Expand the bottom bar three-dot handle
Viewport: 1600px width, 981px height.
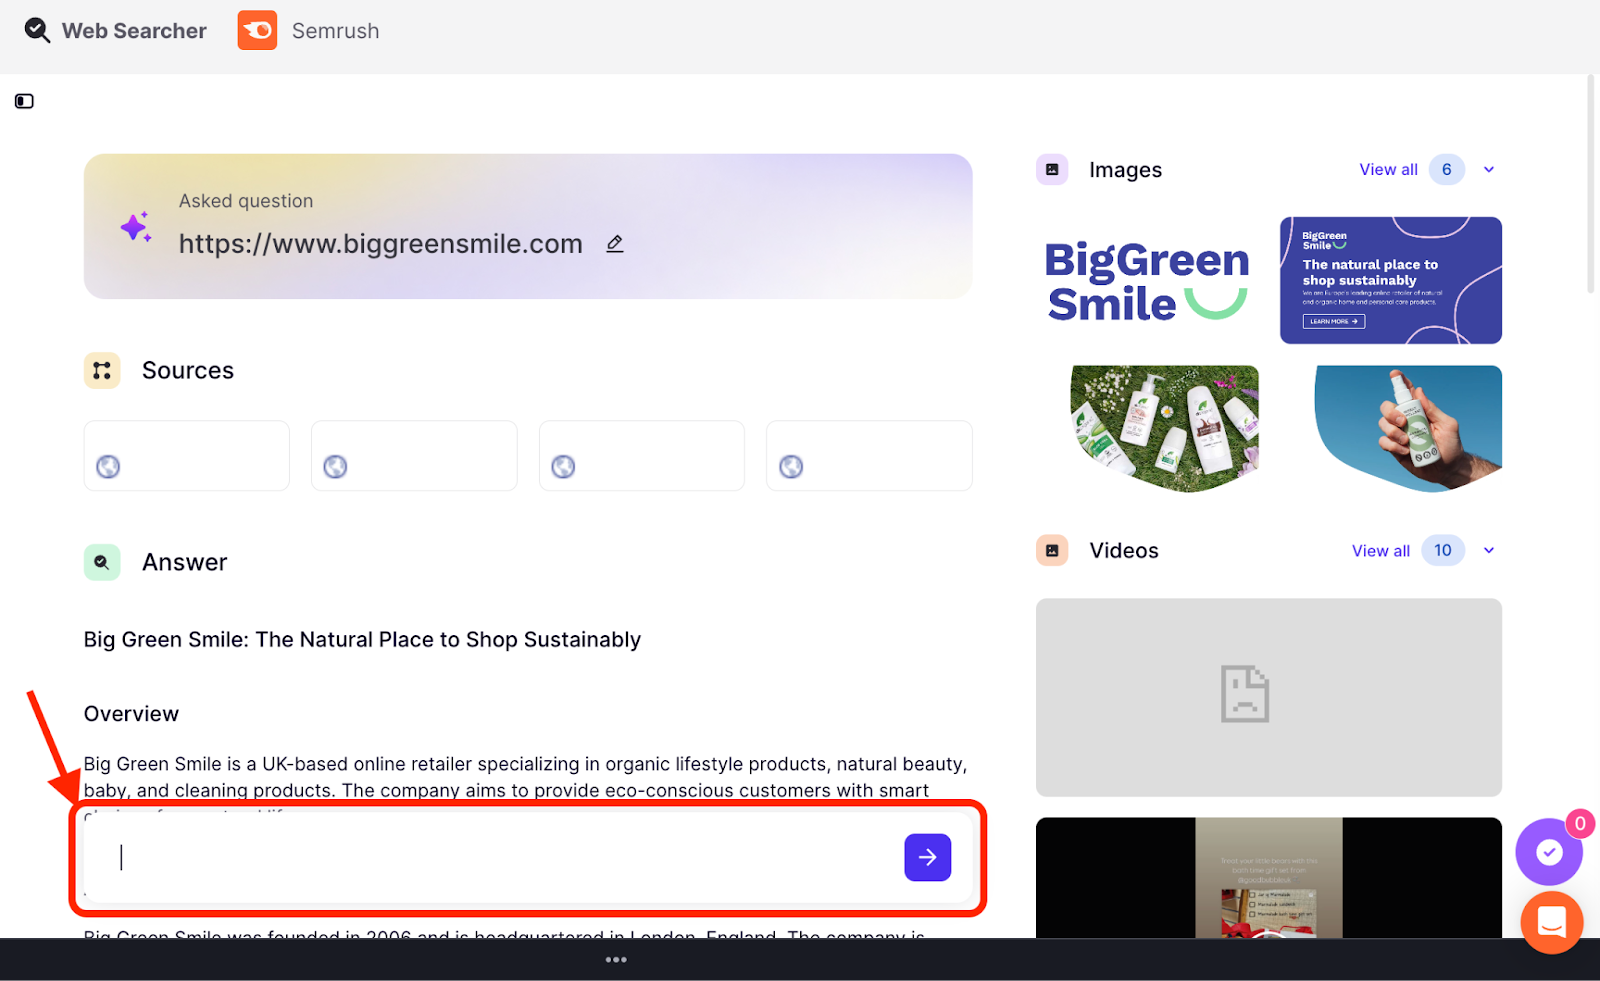coord(616,960)
